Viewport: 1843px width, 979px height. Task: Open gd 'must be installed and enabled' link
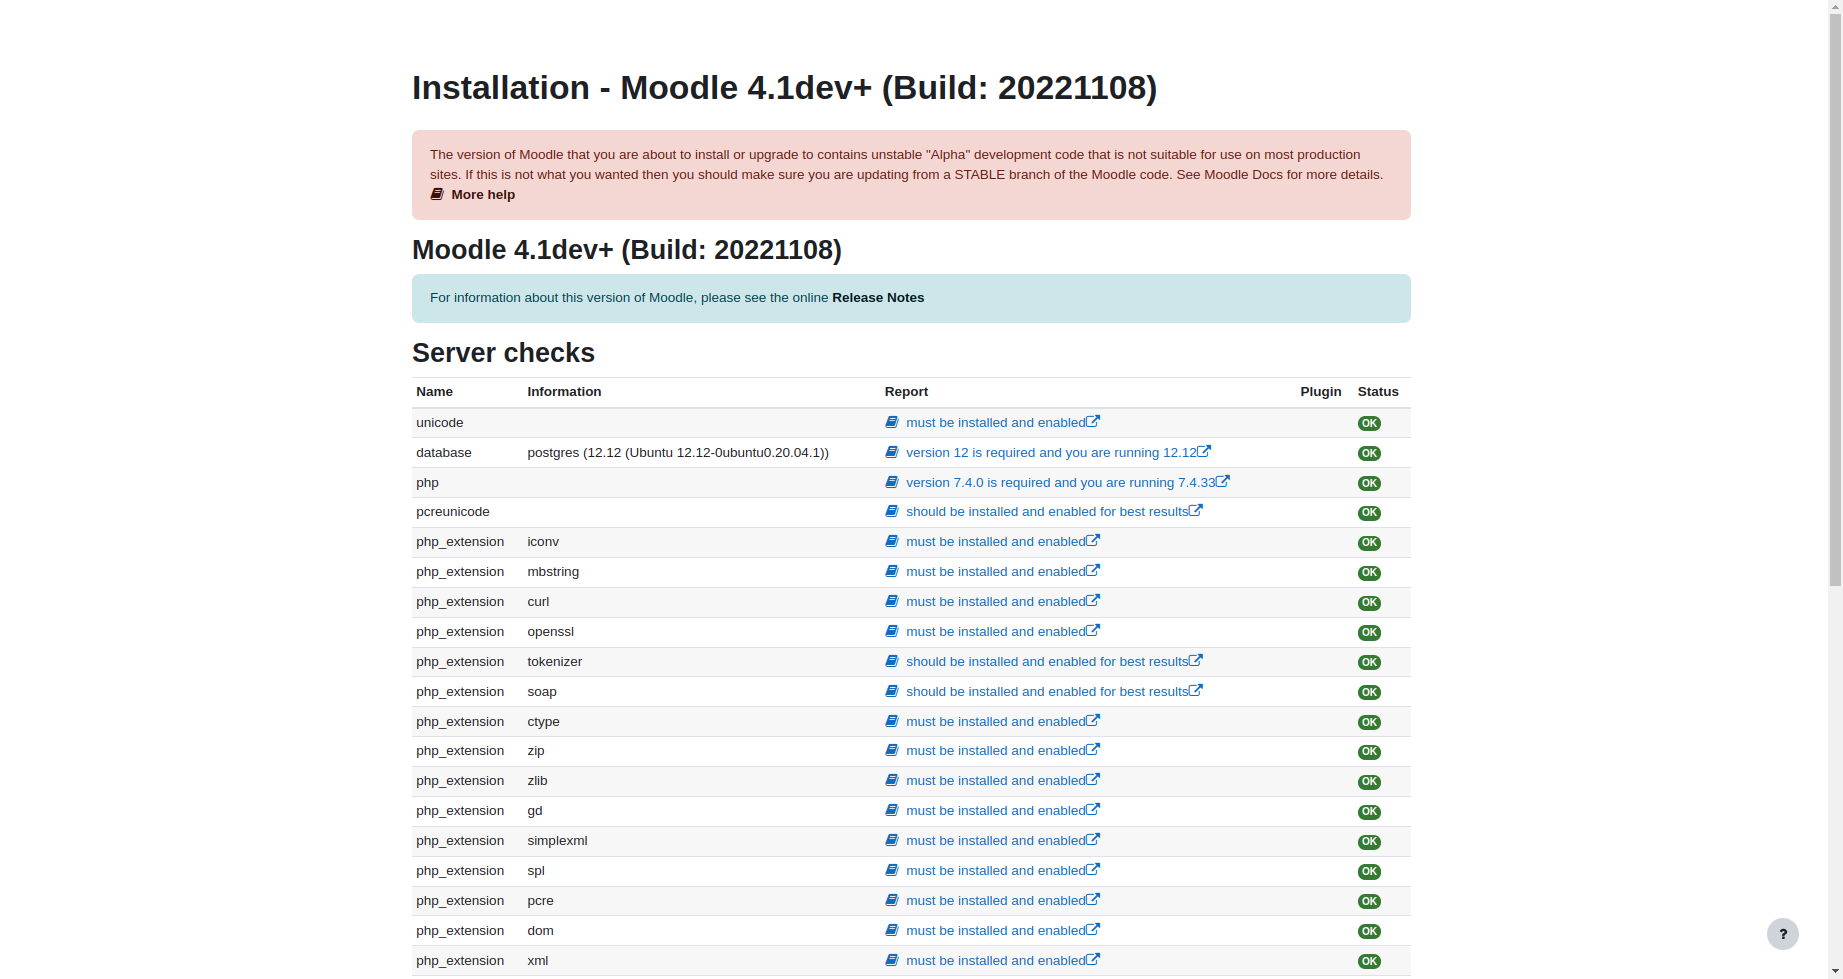click(x=995, y=811)
